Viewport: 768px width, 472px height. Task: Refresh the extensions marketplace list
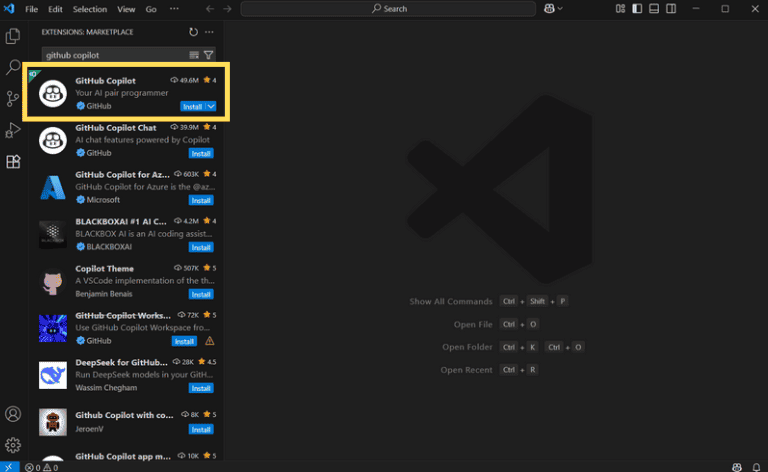coord(193,32)
